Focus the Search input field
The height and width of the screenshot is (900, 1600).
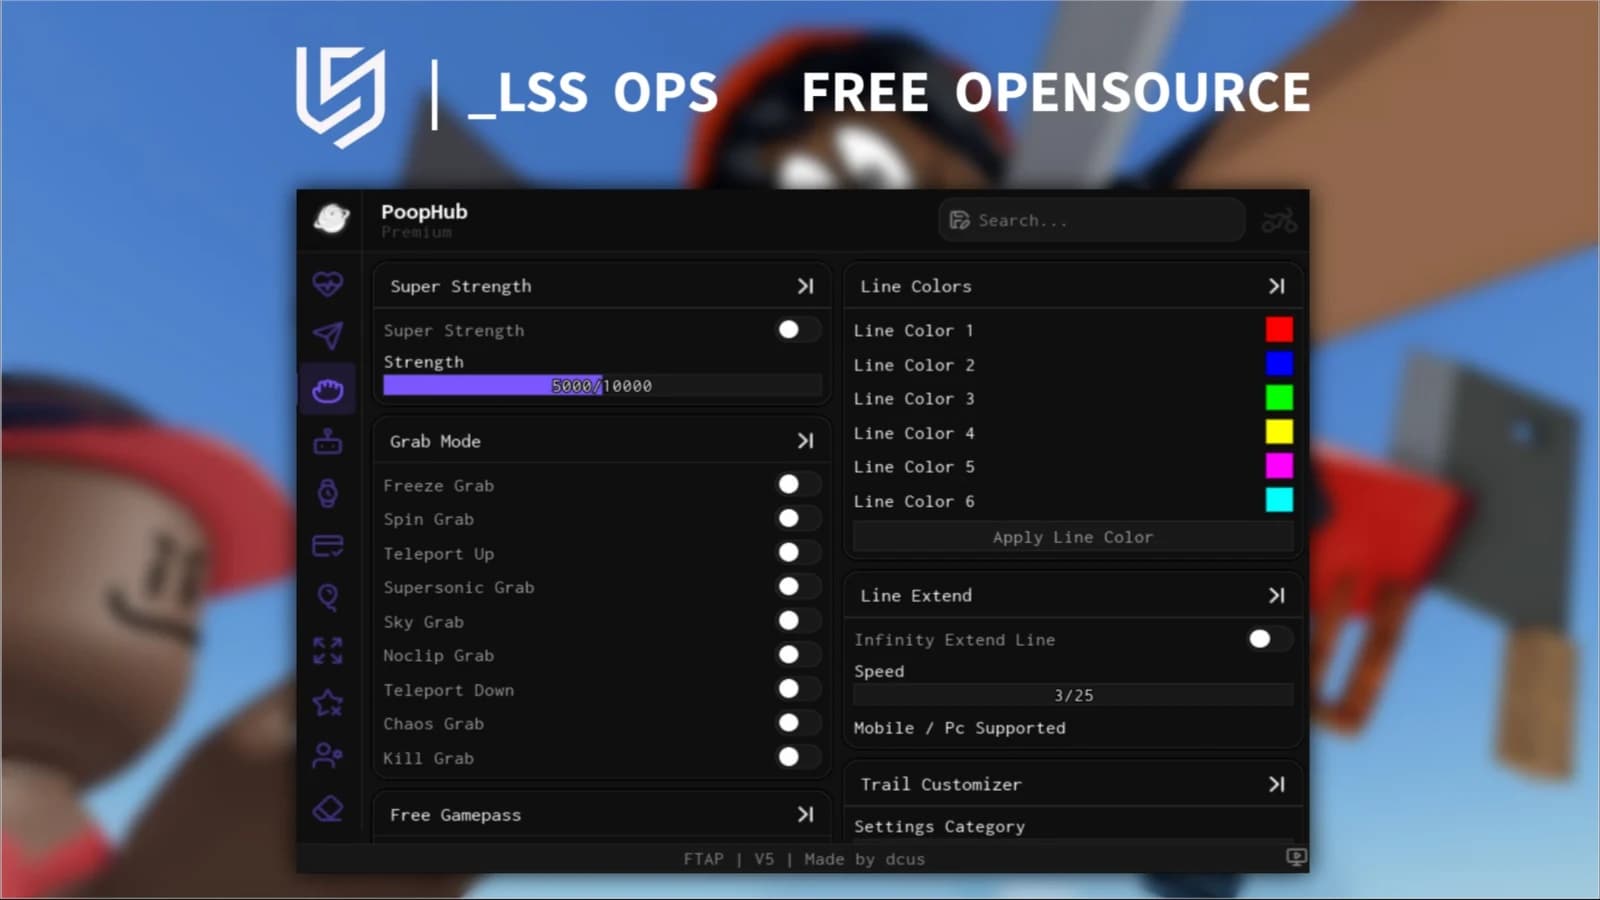(1091, 220)
